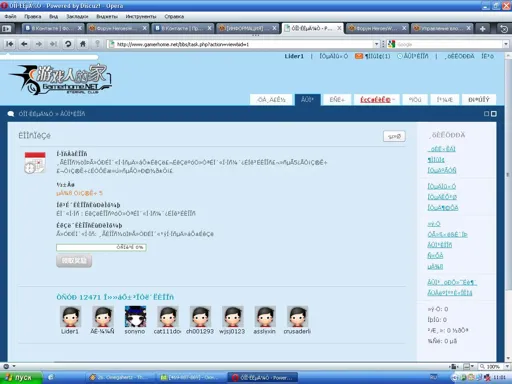Click the Opera rewind navigation button

[x=10, y=44]
